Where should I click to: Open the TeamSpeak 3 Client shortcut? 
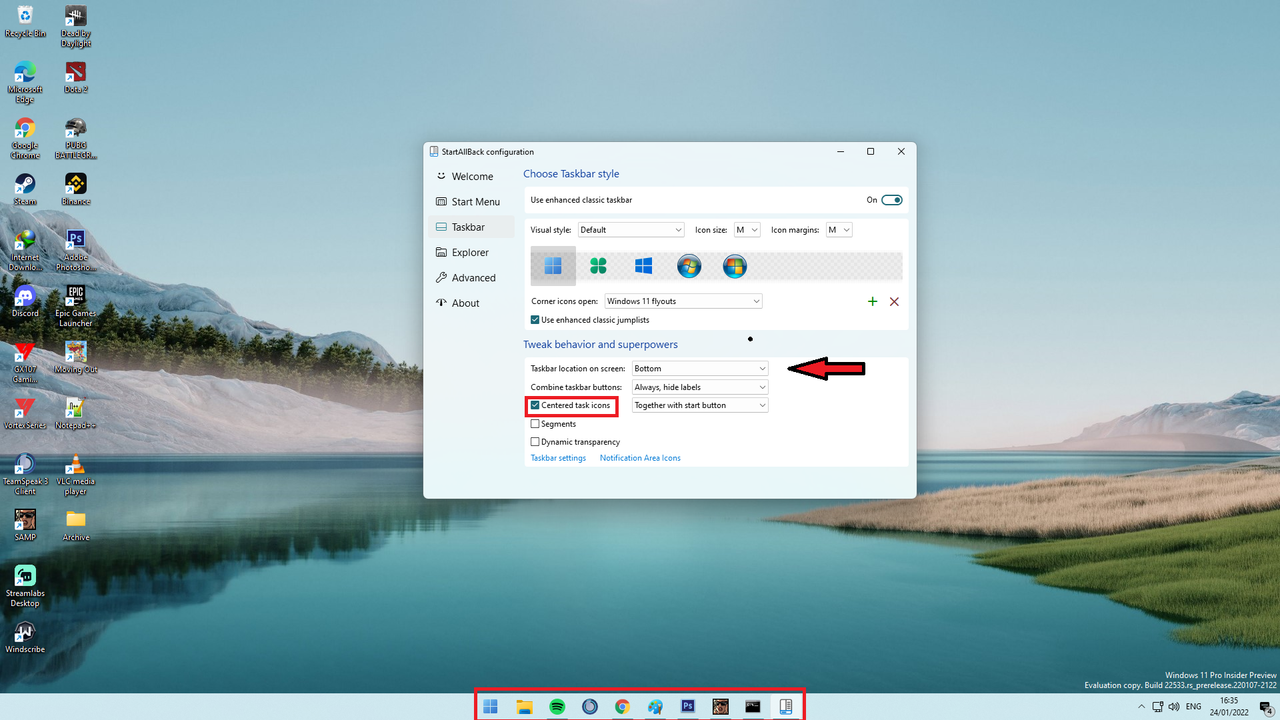25,474
